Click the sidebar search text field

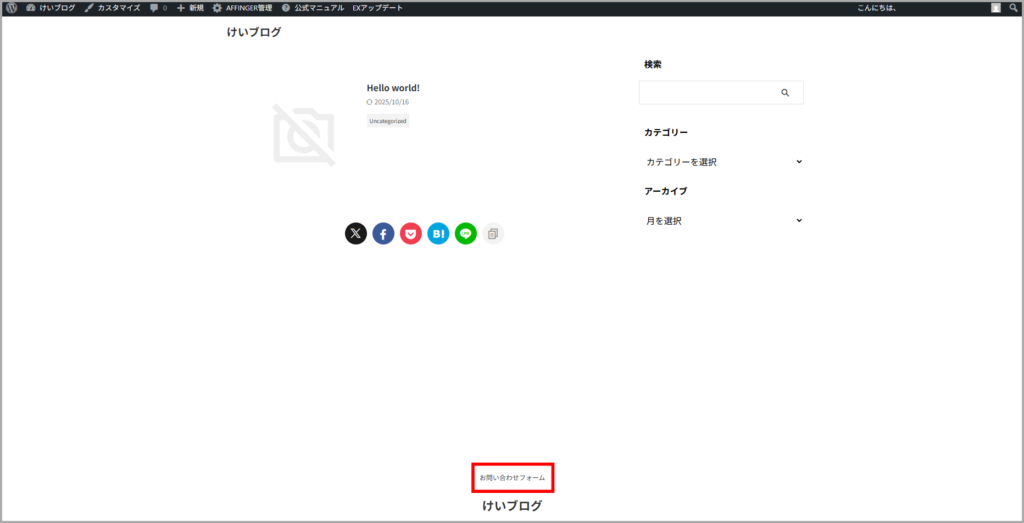pos(705,93)
